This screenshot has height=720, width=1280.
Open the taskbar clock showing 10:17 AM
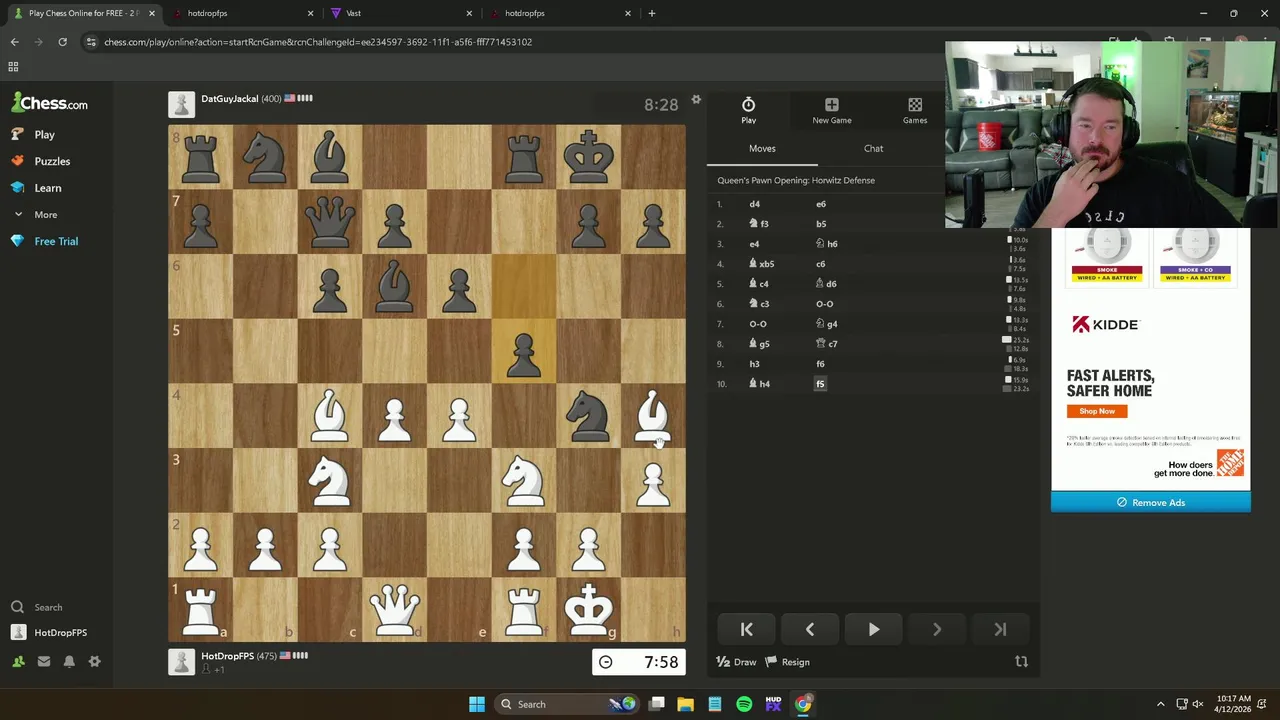(x=1234, y=704)
